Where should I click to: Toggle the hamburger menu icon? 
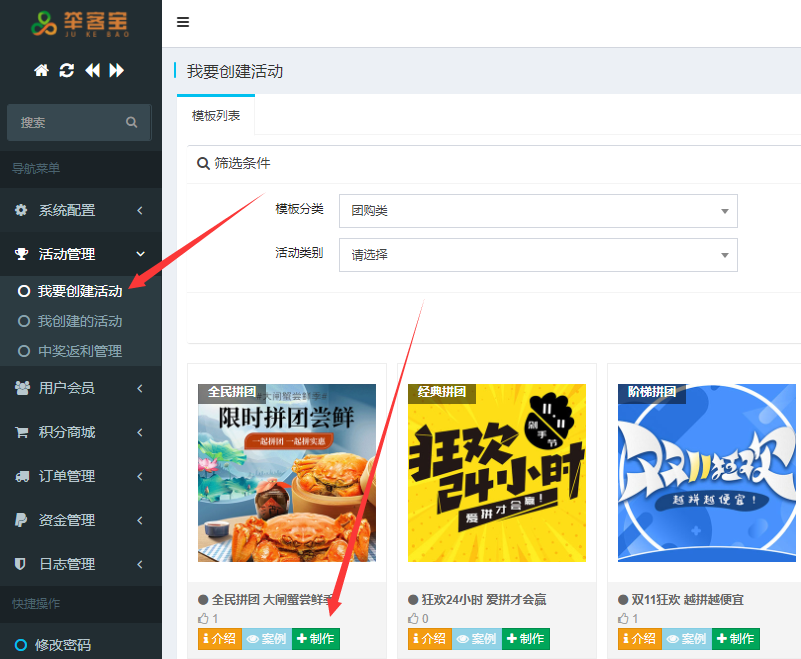click(183, 22)
